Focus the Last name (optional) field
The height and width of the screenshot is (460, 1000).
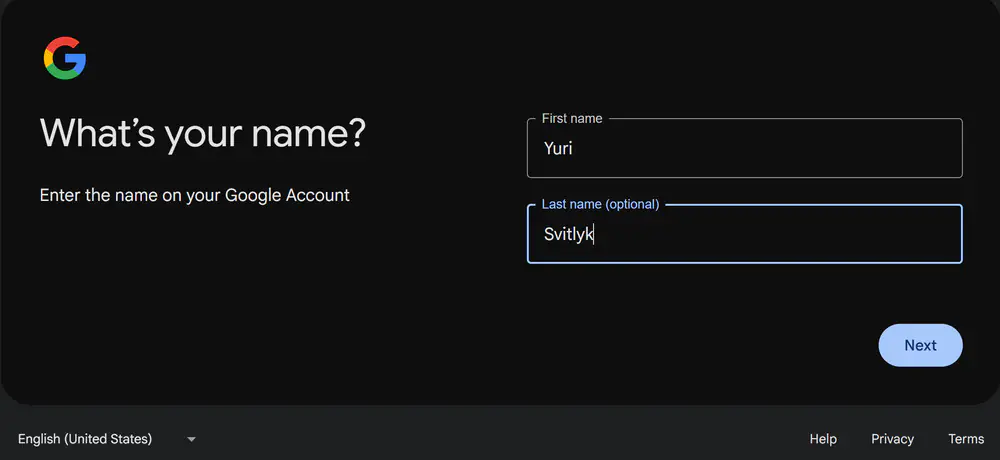(744, 235)
